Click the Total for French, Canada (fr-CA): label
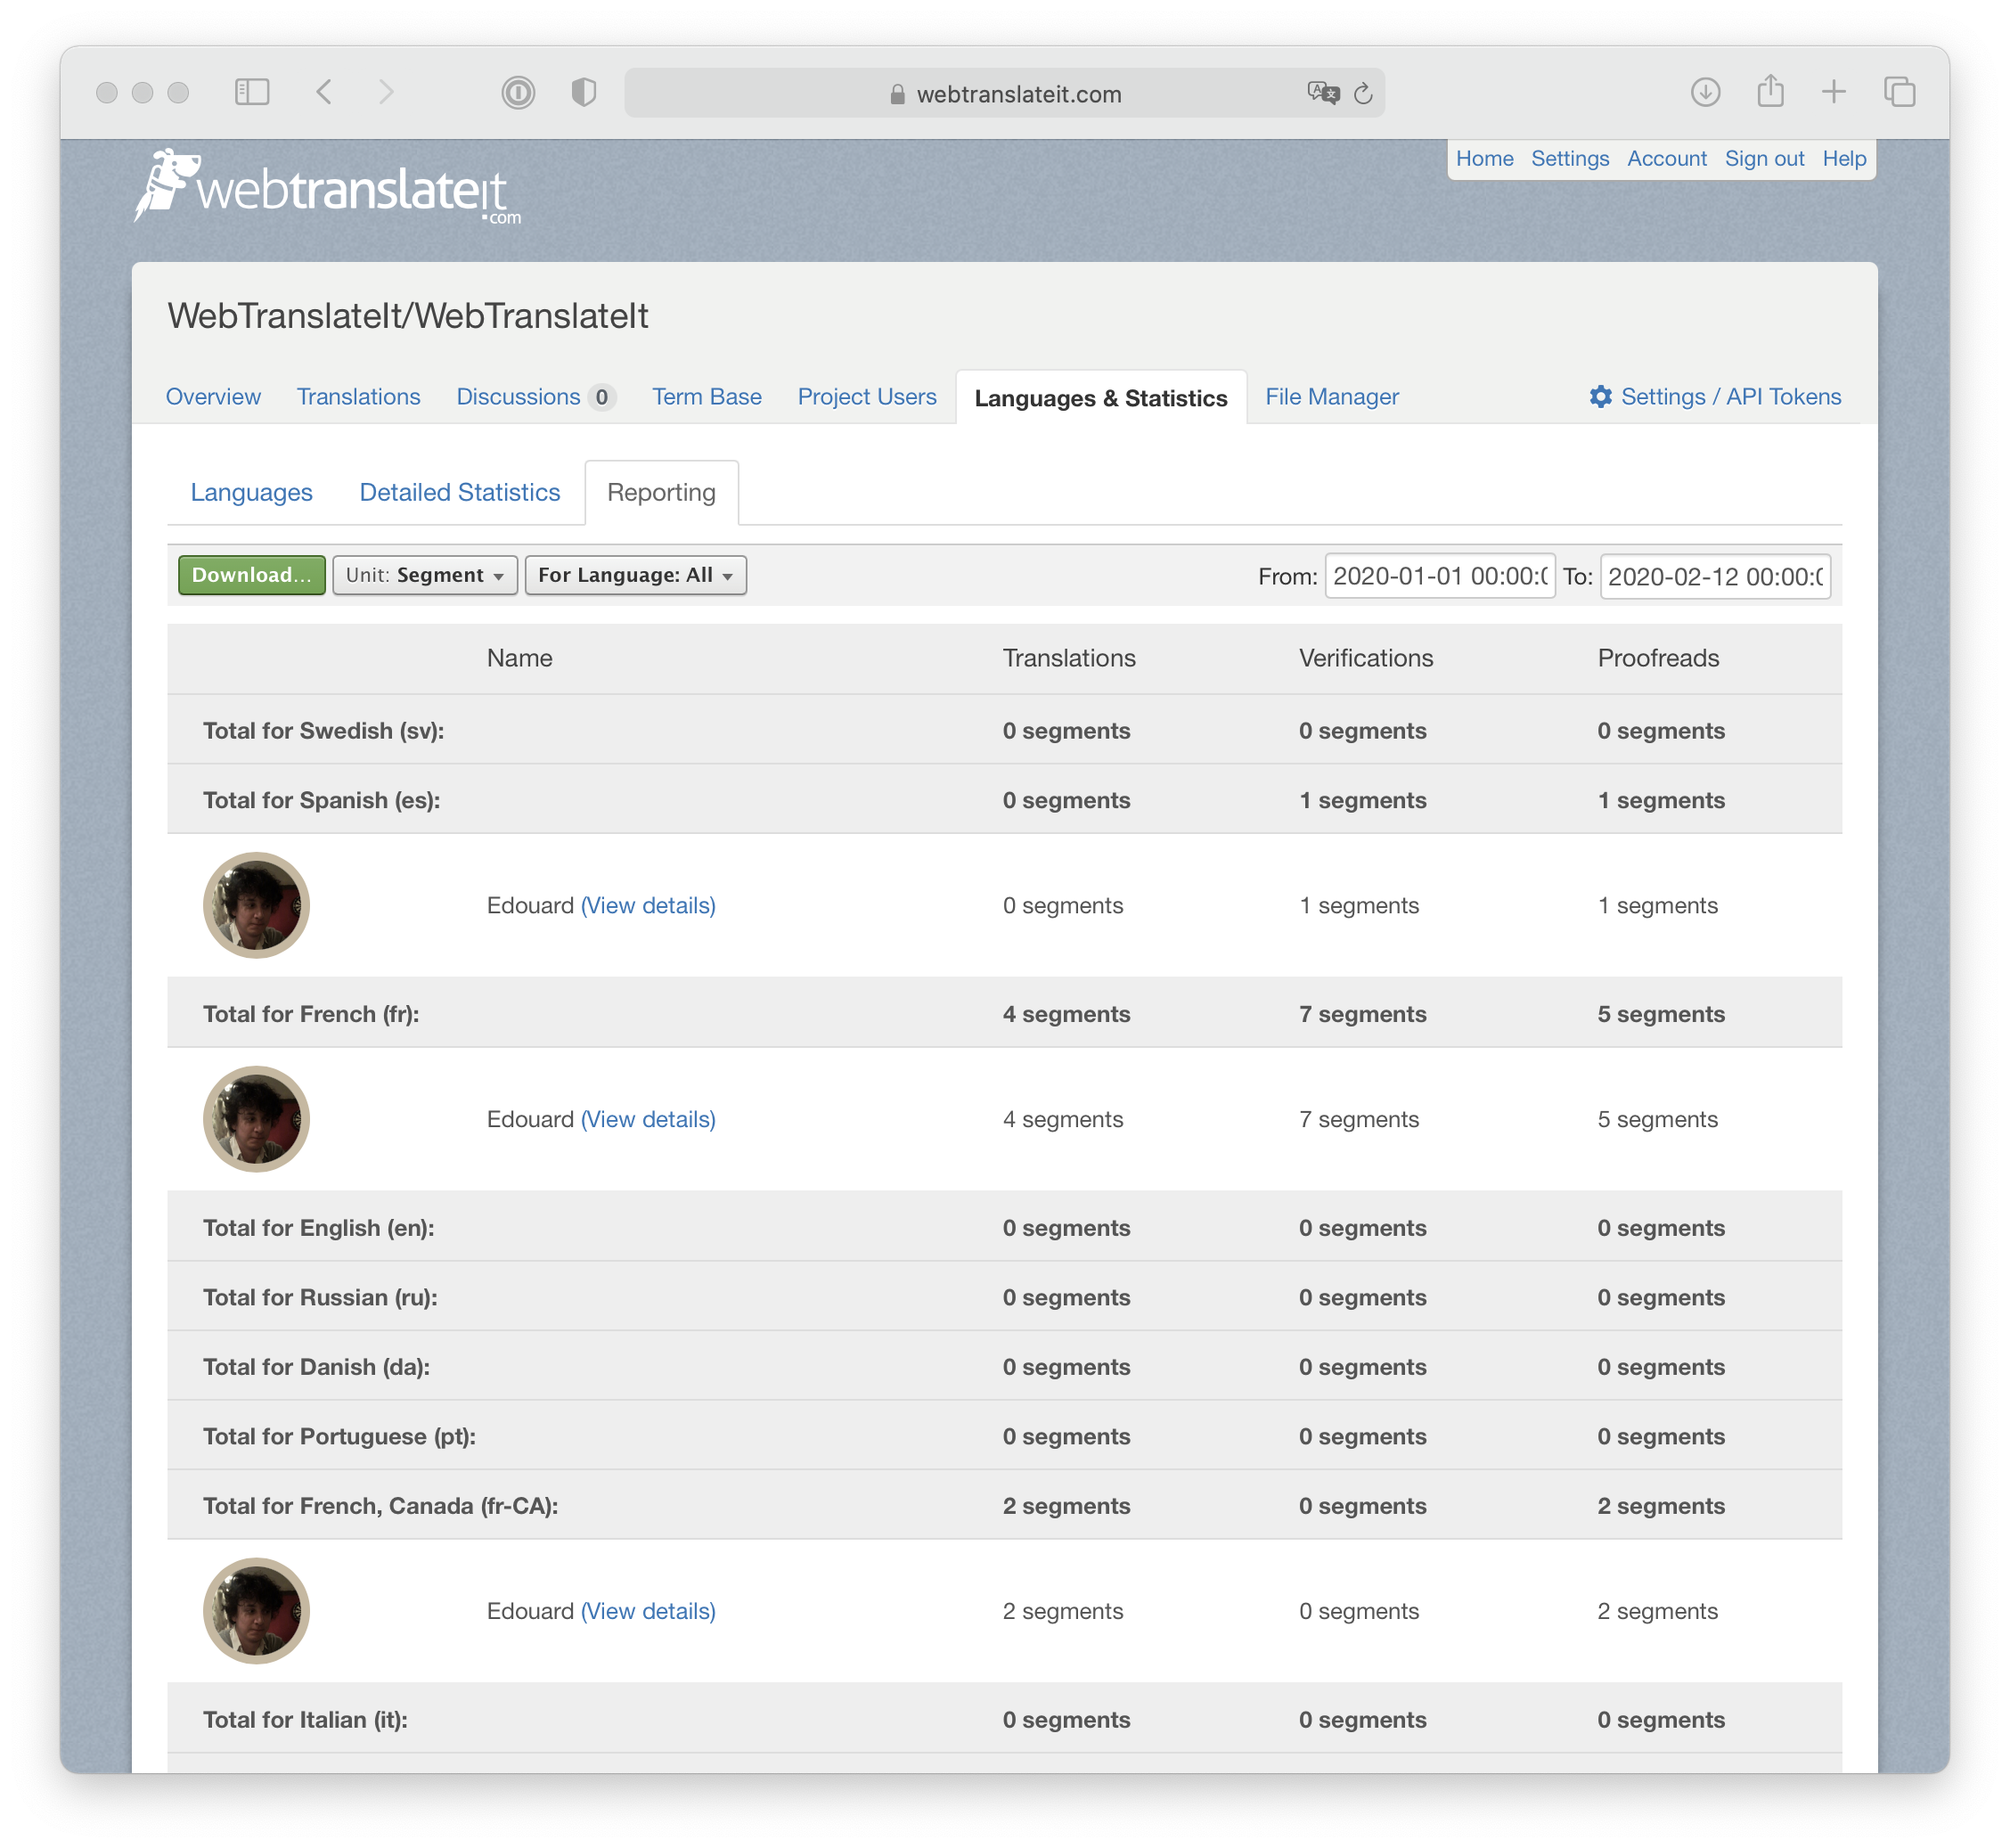Viewport: 2010px width, 1848px height. (381, 1506)
